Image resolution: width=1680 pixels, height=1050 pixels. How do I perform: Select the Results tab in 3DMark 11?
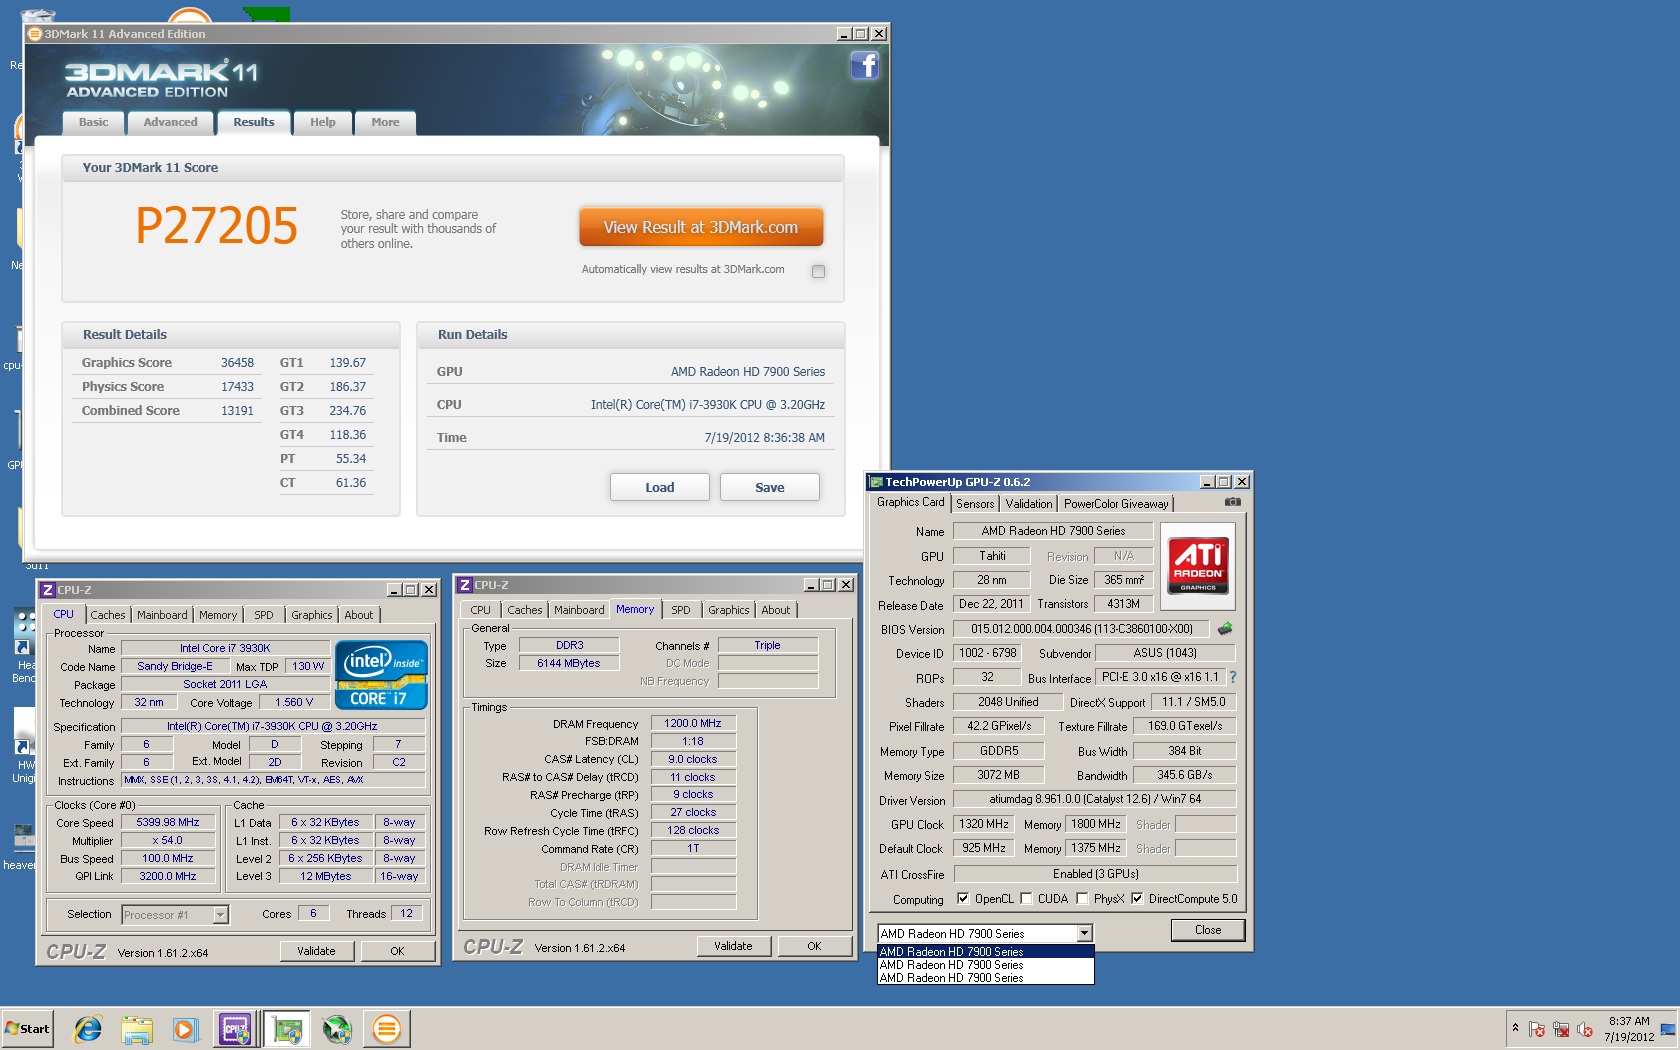[x=254, y=122]
